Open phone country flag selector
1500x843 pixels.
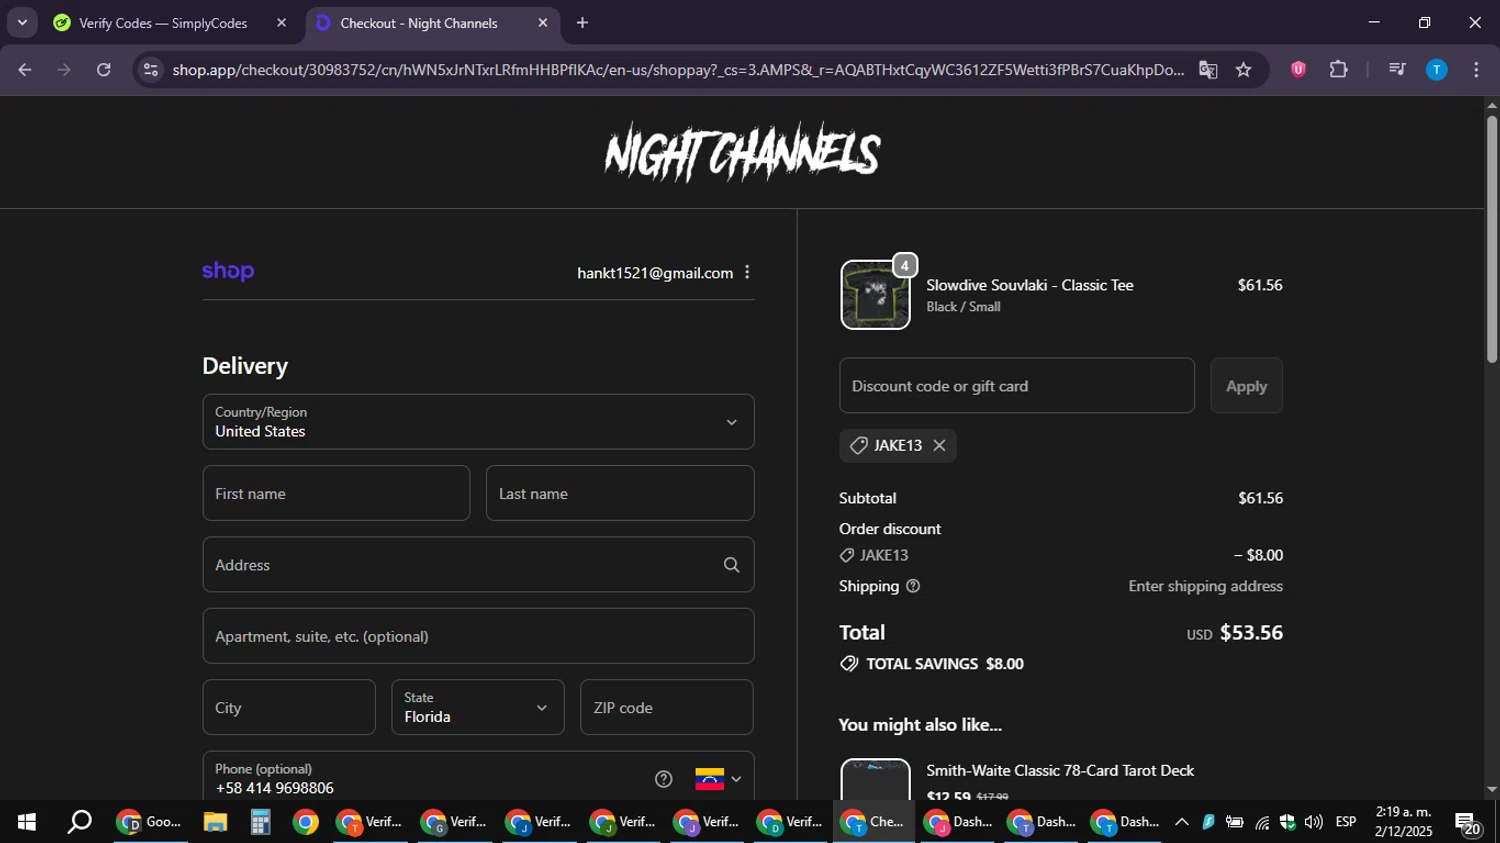pyautogui.click(x=718, y=779)
